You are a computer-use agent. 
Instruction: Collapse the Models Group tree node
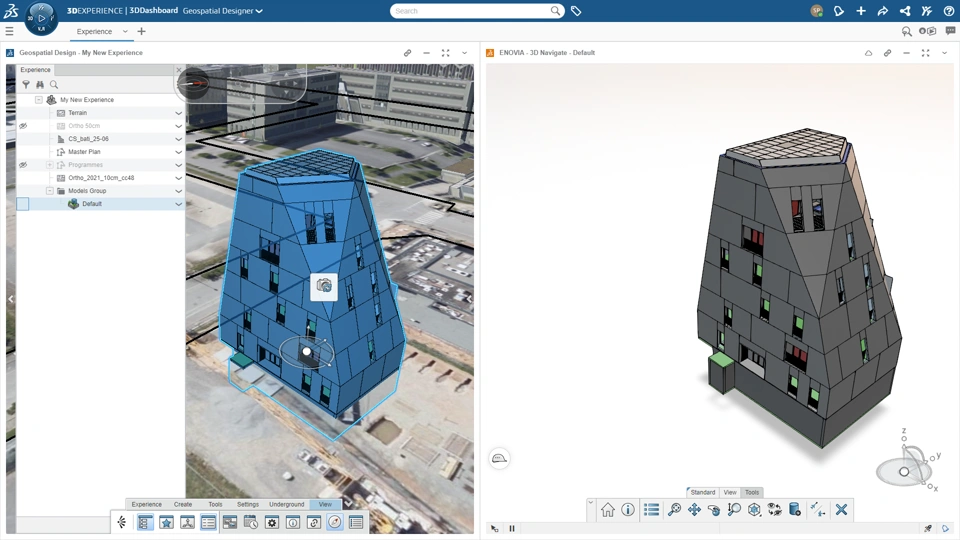point(50,191)
